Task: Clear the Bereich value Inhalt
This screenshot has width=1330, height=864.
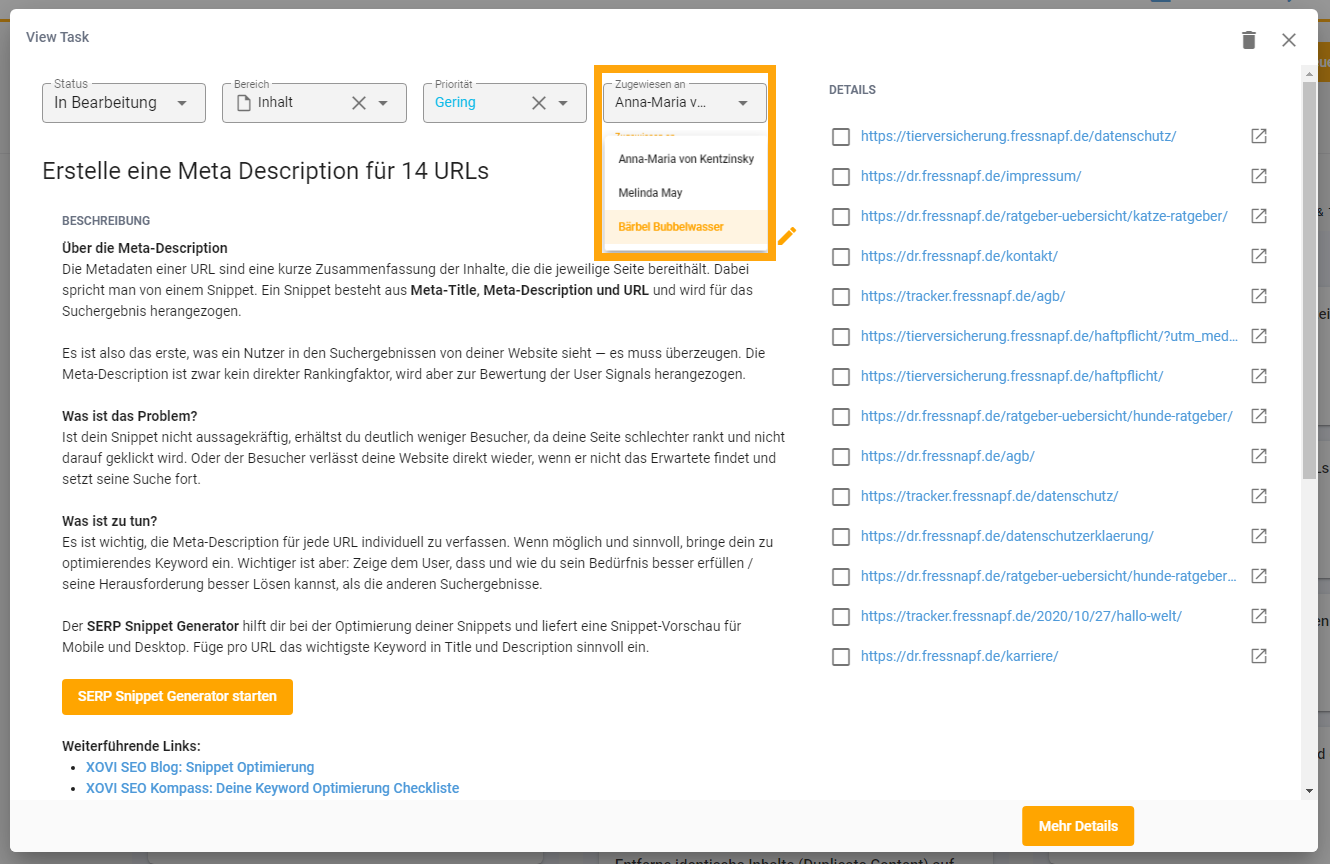Action: (x=359, y=103)
